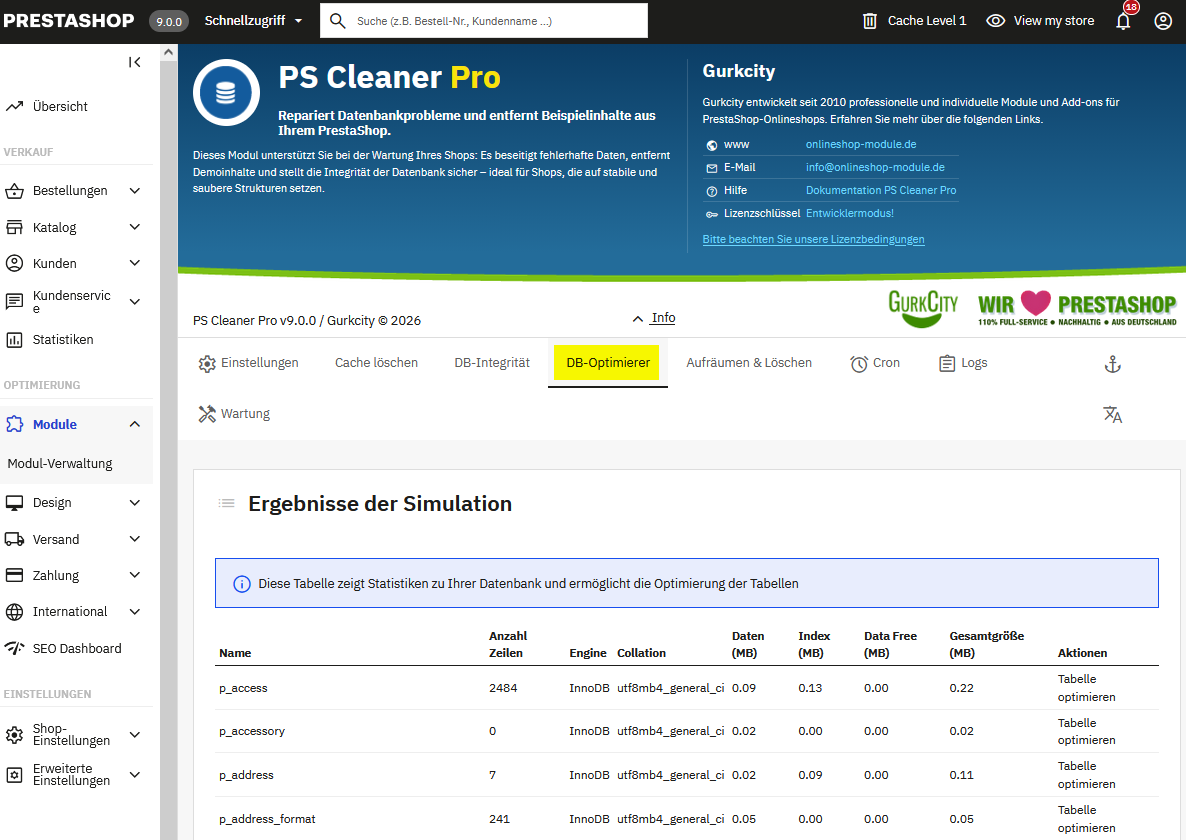This screenshot has height=840, width=1186.
Task: Optimize the p_access table
Action: [1086, 688]
